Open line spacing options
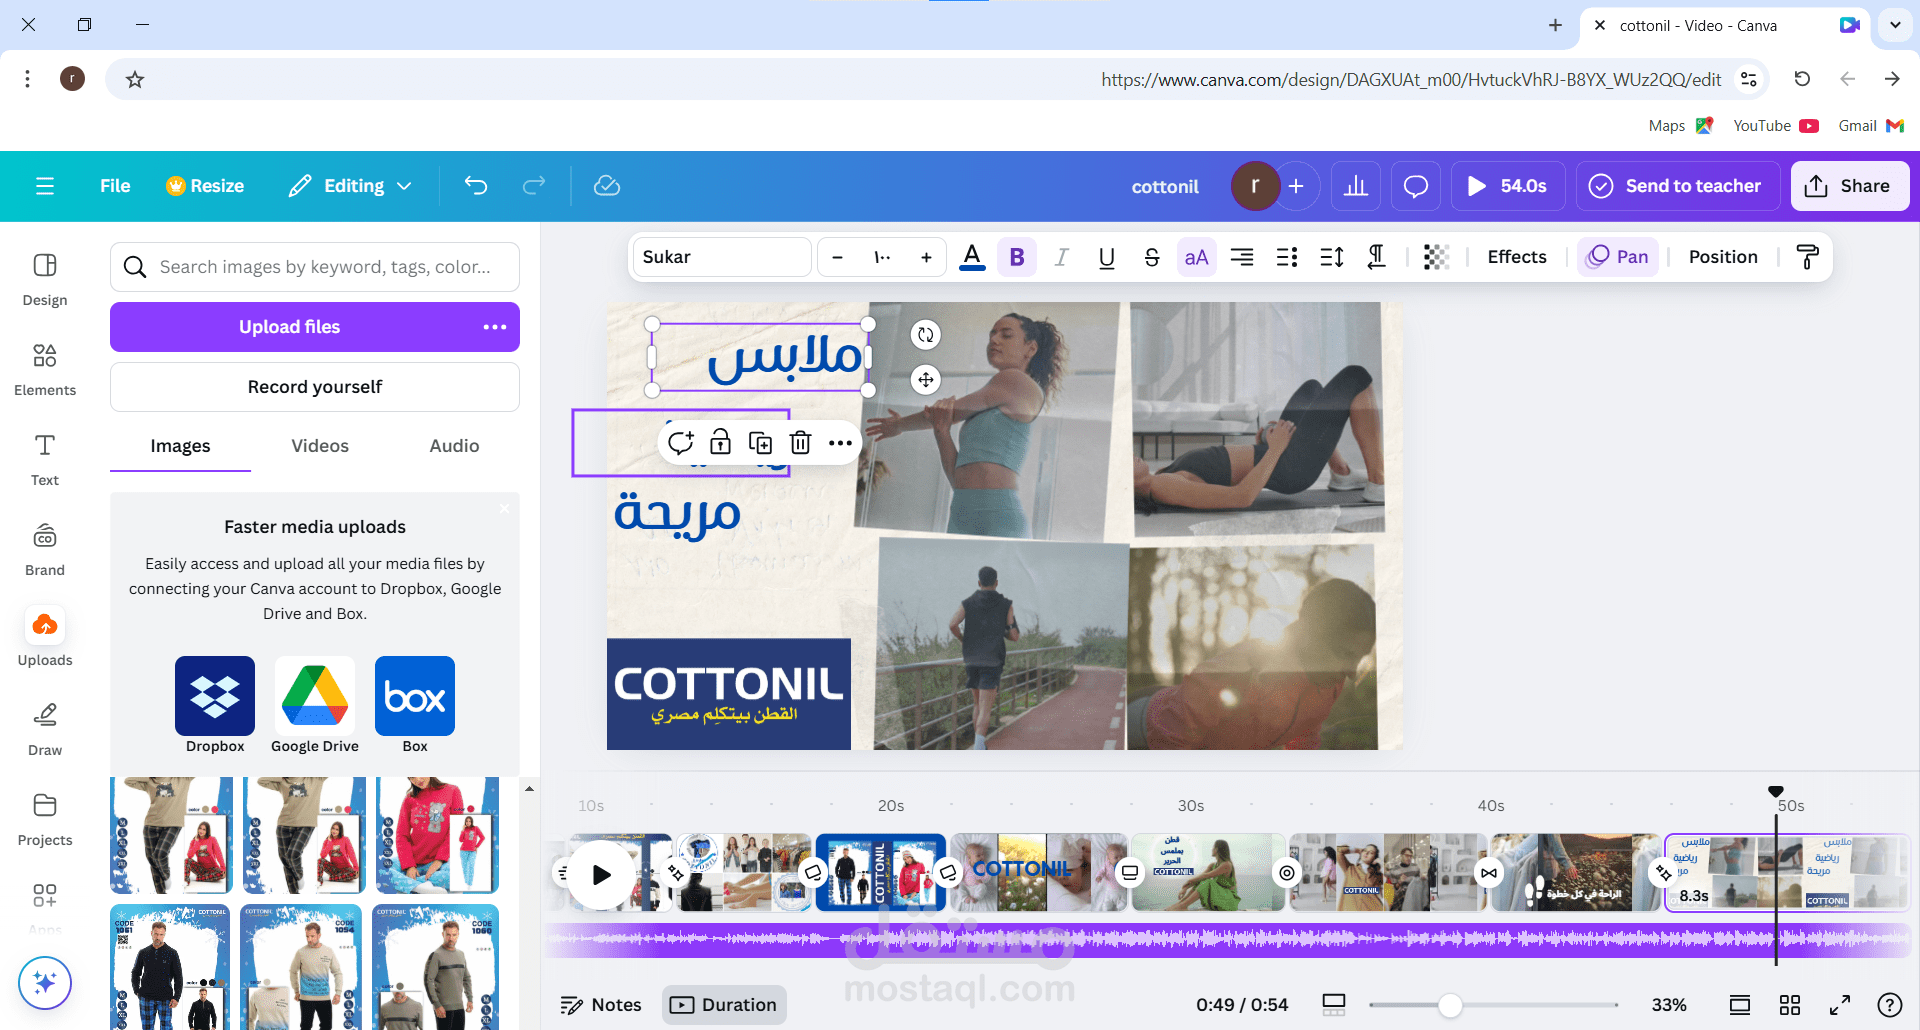Screen dimensions: 1920x1030 click(x=1332, y=257)
